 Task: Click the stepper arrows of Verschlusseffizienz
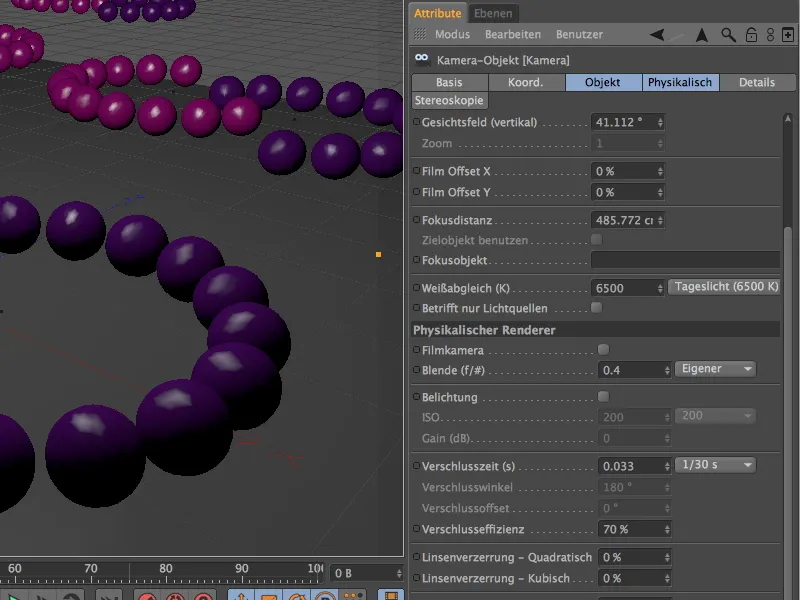[x=667, y=530]
